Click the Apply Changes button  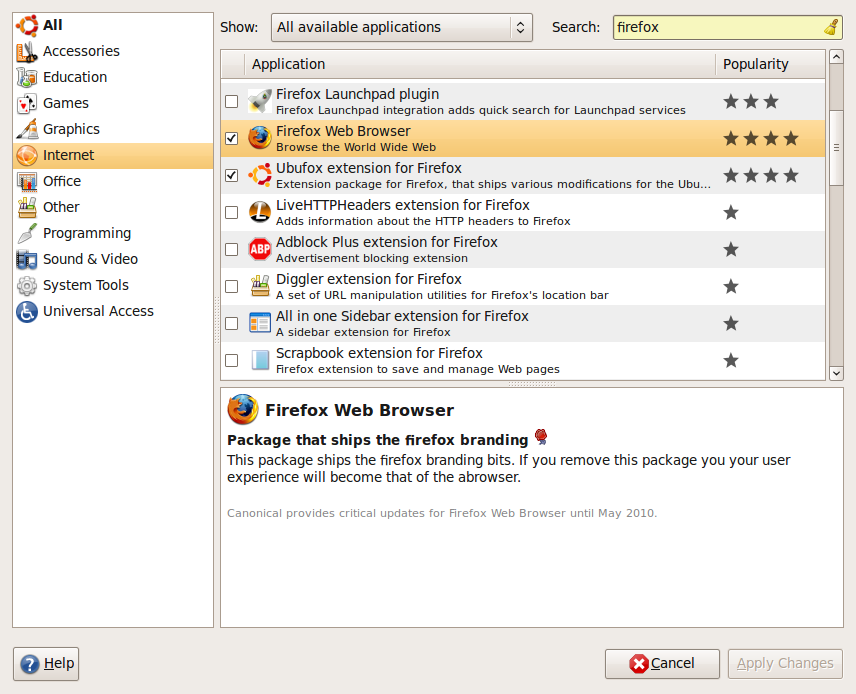pyautogui.click(x=785, y=663)
